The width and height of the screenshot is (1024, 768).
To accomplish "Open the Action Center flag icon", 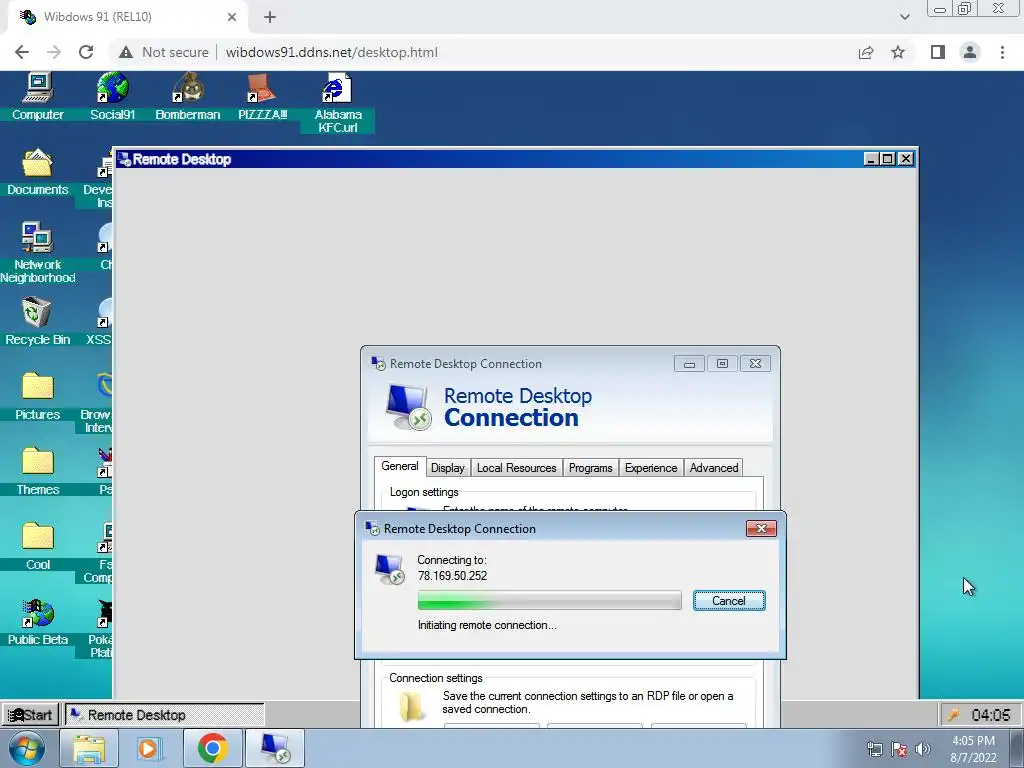I will tap(899, 749).
